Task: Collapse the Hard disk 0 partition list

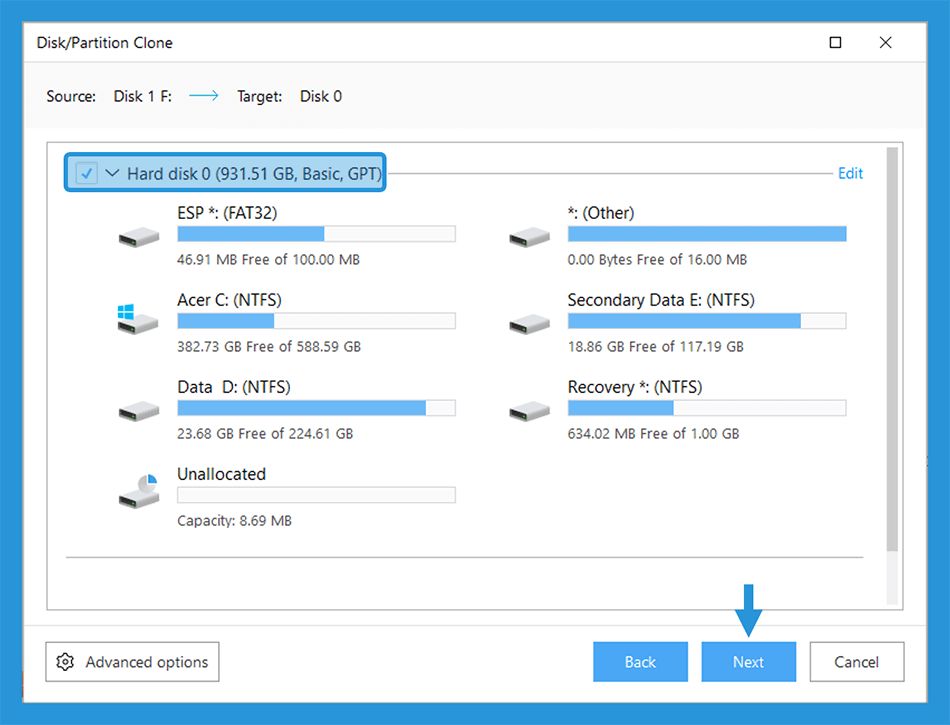Action: (x=112, y=173)
